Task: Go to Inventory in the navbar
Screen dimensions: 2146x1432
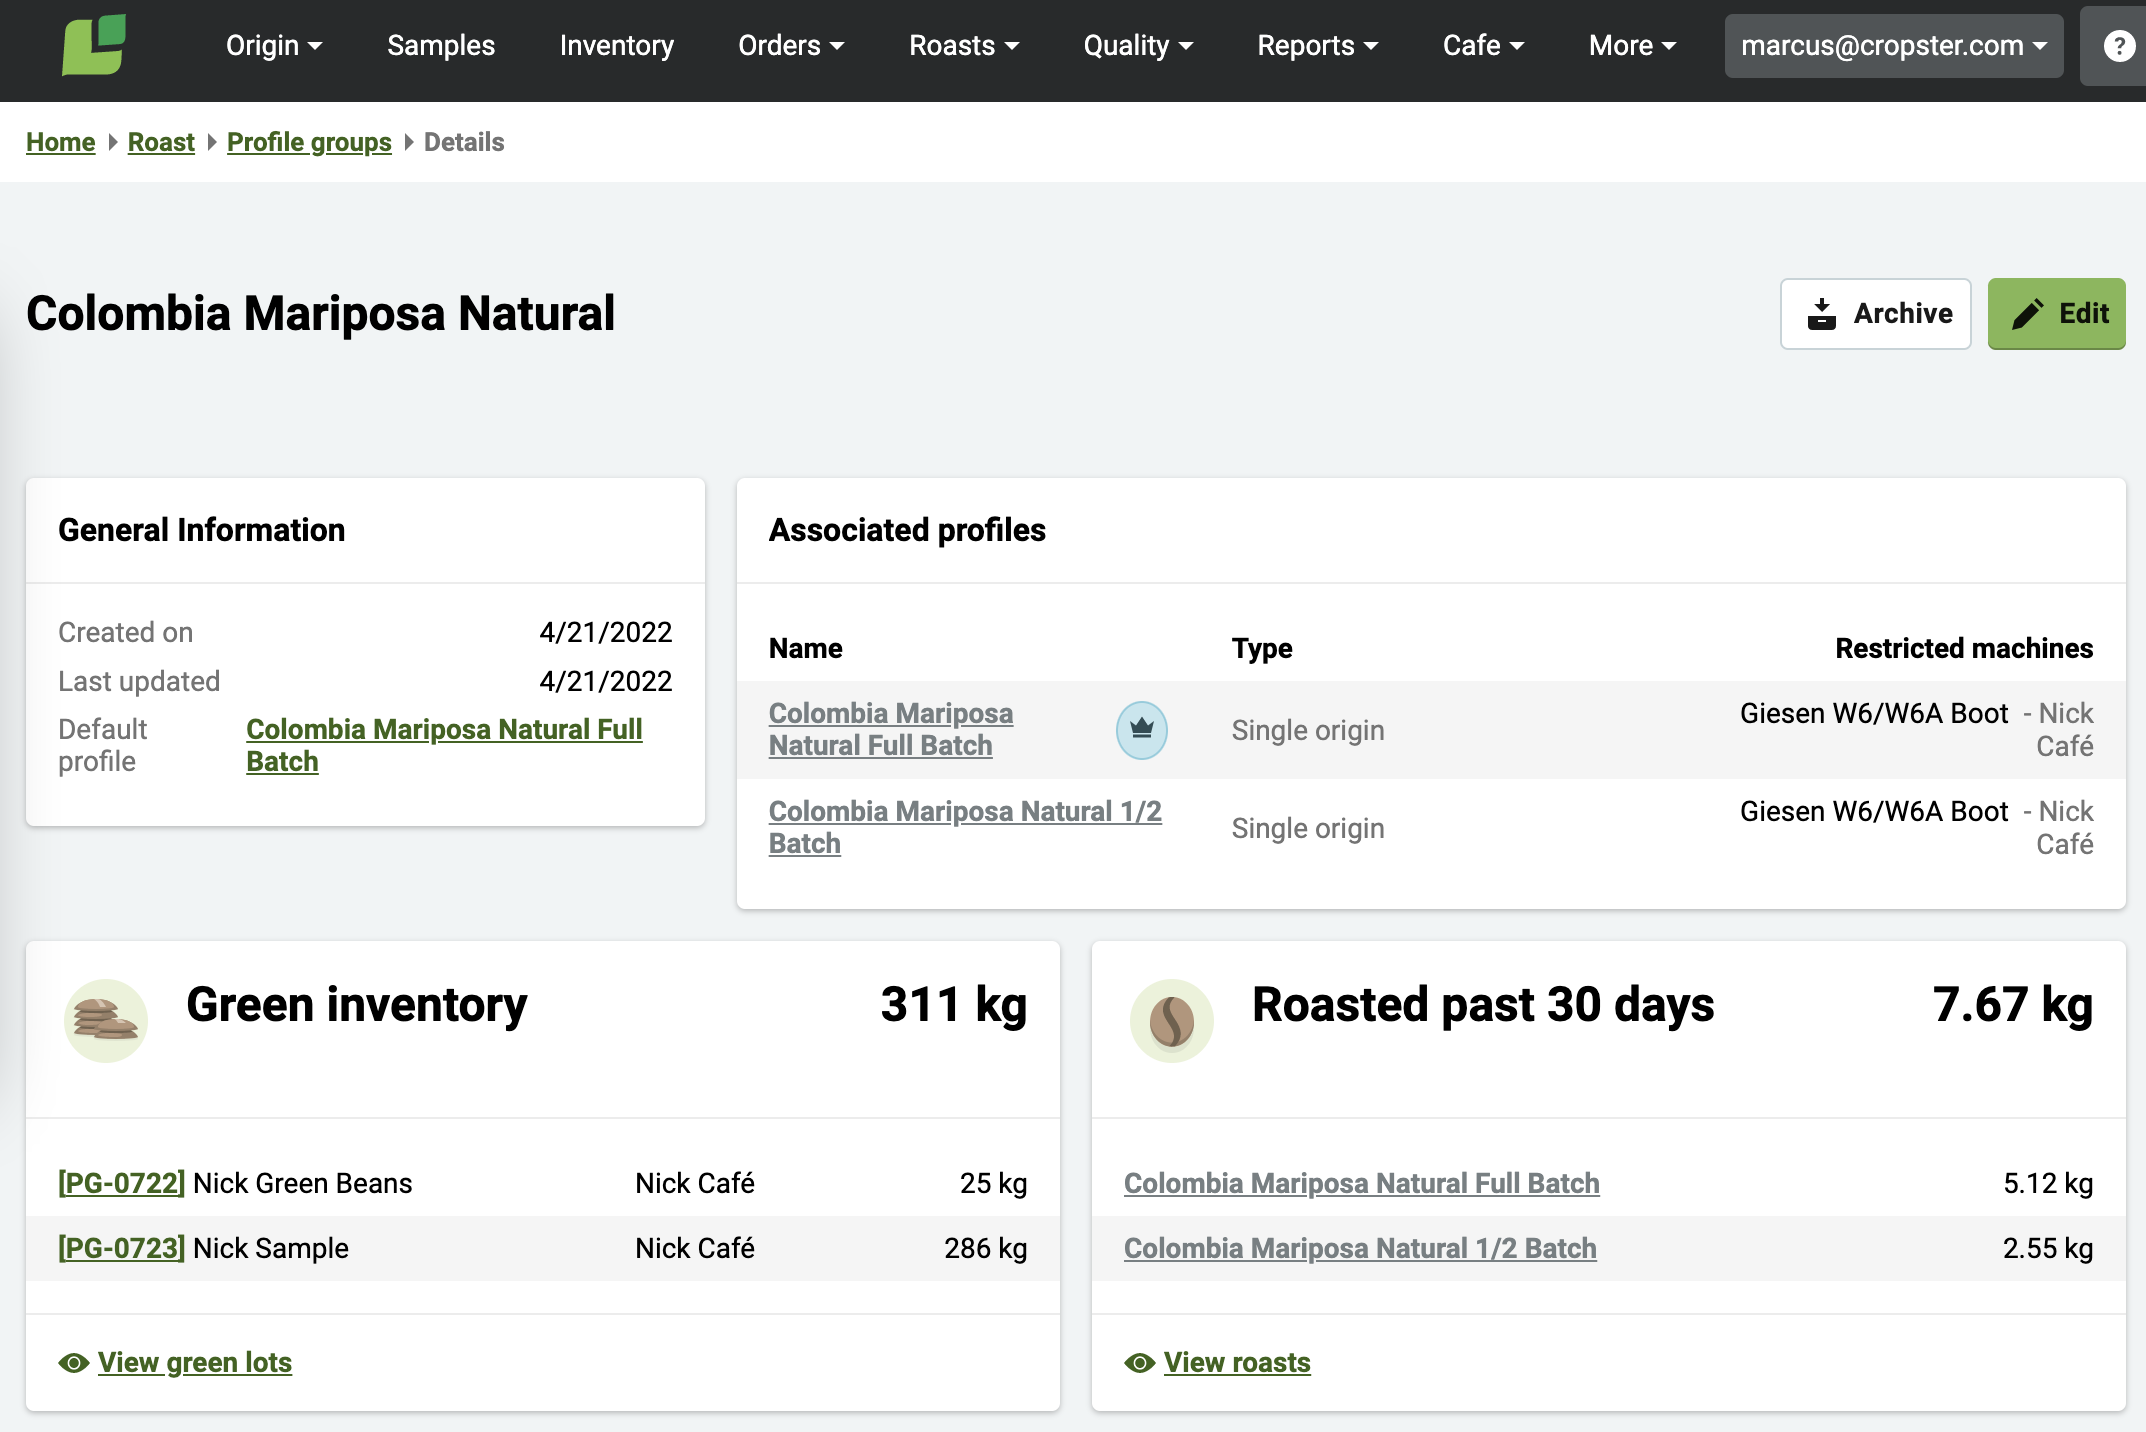Action: [x=616, y=46]
